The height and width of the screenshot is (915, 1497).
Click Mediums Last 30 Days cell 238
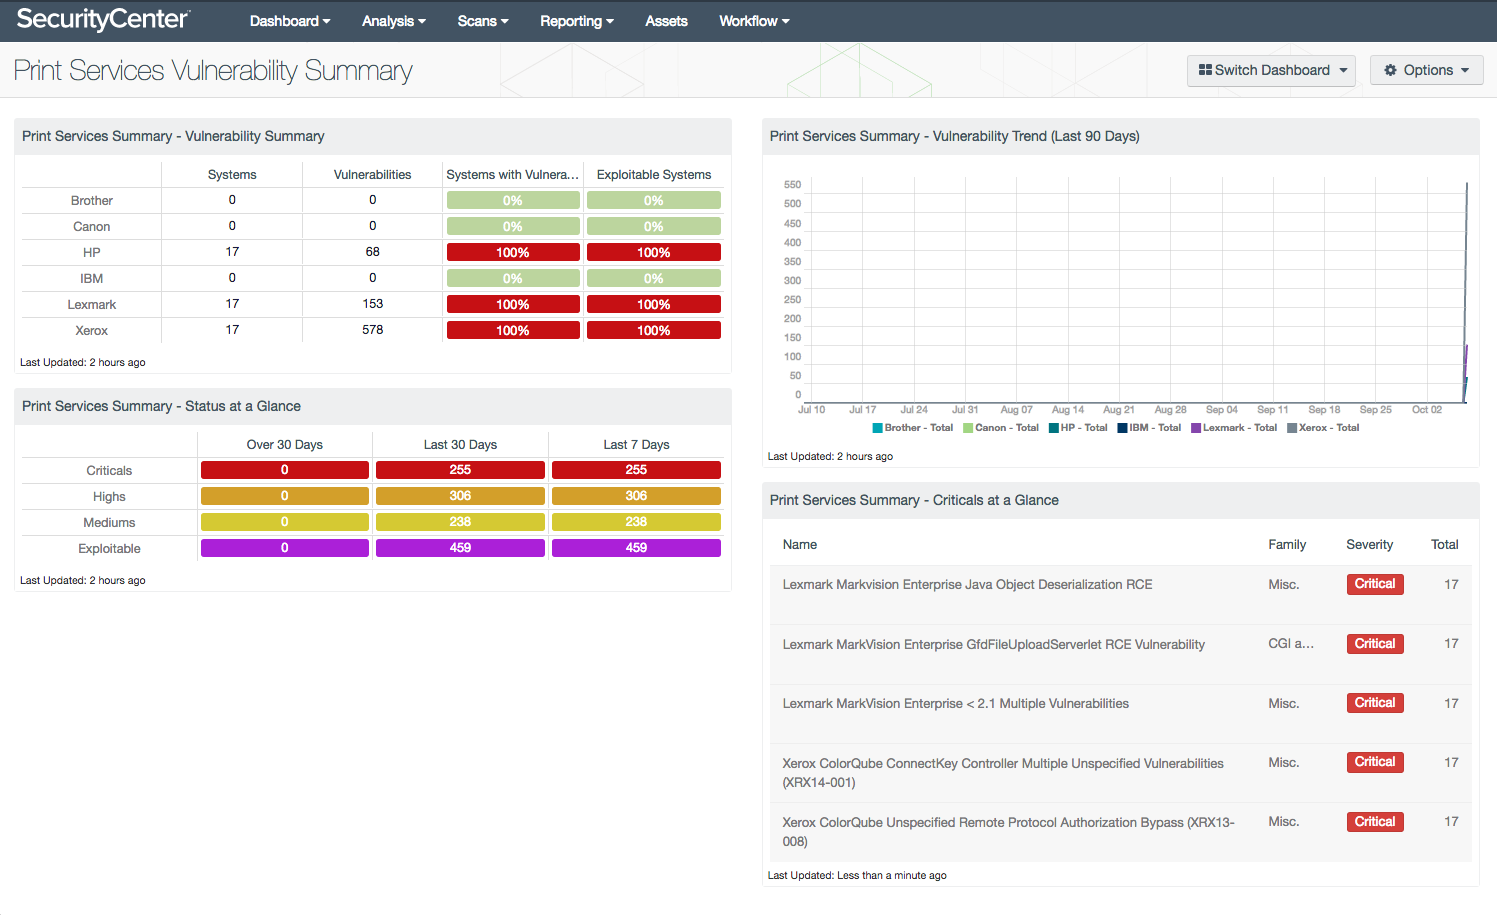click(460, 522)
